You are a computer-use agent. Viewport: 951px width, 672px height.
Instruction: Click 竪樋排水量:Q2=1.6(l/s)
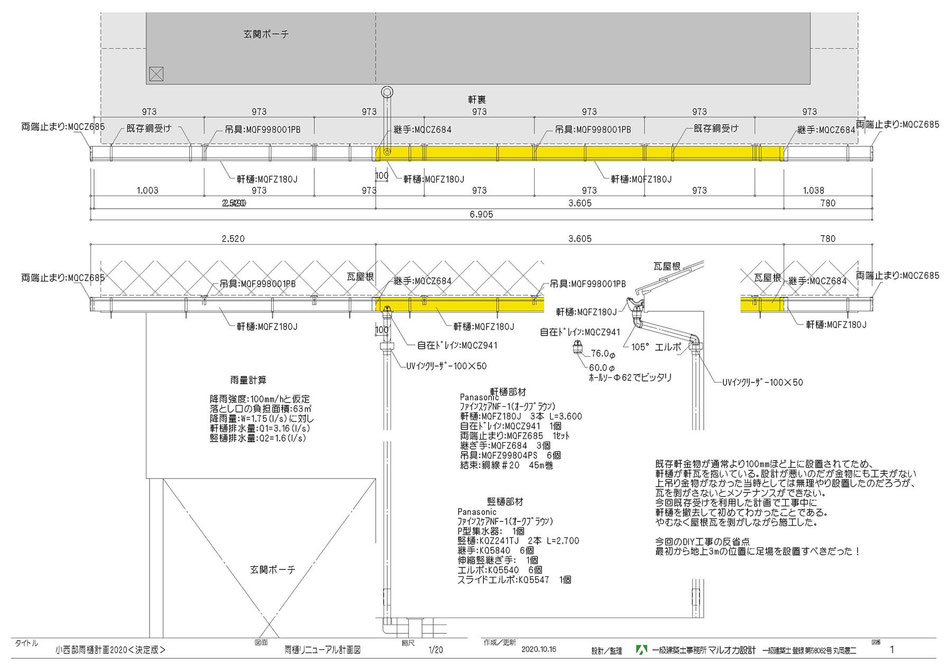pyautogui.click(x=258, y=438)
